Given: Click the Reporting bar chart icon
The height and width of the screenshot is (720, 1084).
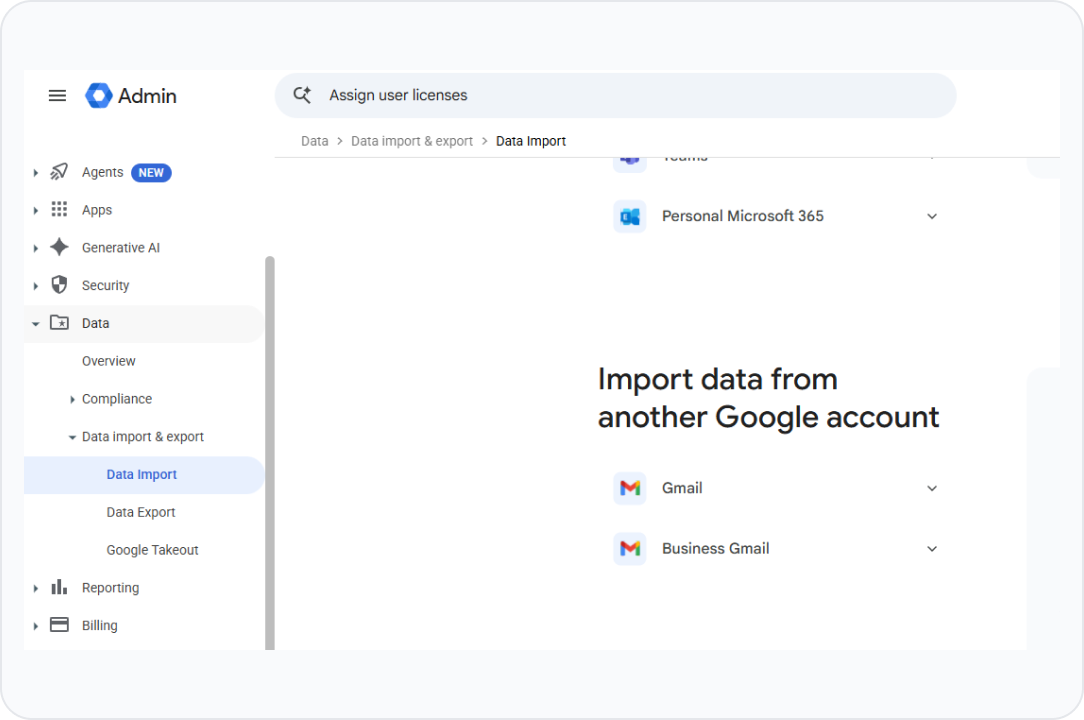Looking at the screenshot, I should click(x=59, y=587).
